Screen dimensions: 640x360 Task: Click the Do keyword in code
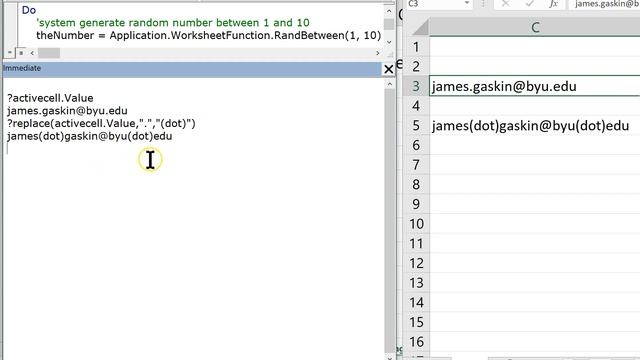(29, 10)
